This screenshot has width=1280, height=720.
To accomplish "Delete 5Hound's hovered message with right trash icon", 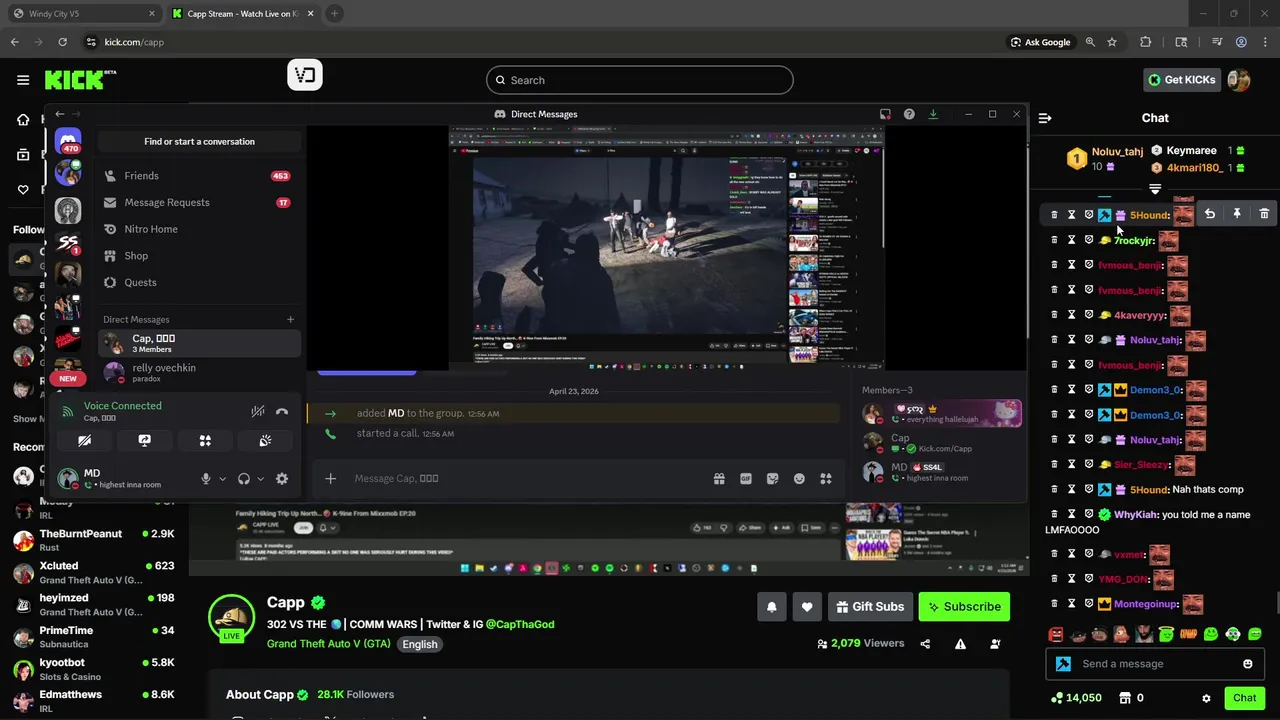I will tap(1264, 214).
